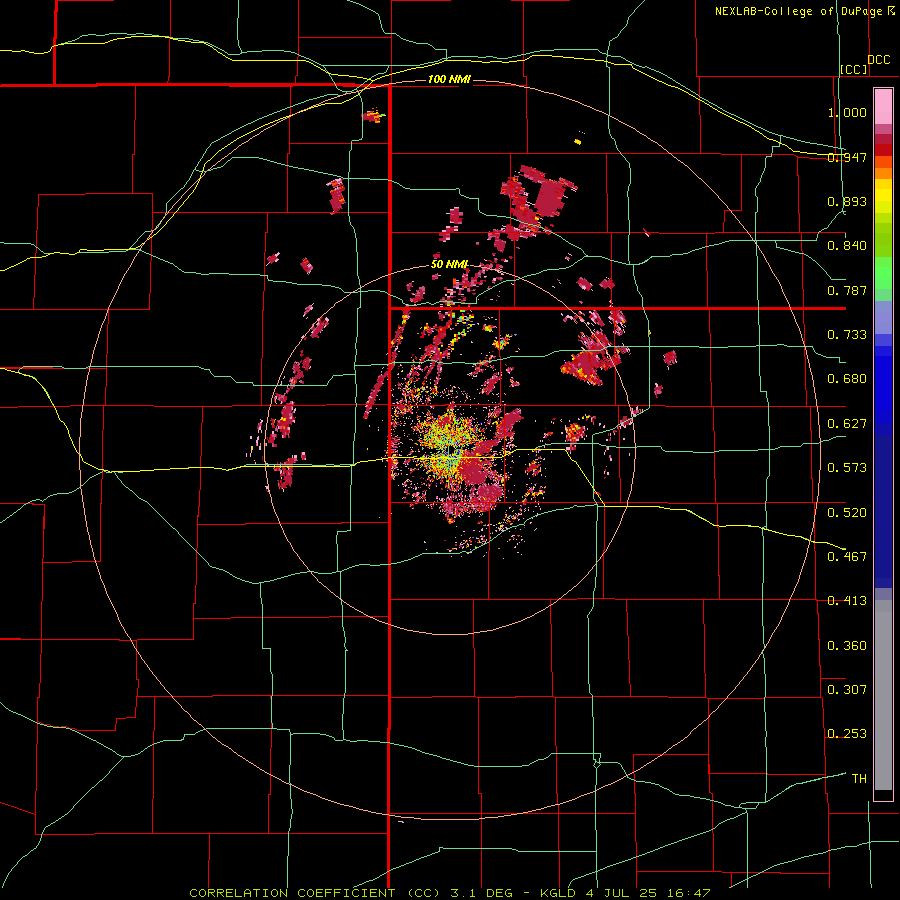
Task: Click the 0.467 scale value
Action: pos(847,556)
